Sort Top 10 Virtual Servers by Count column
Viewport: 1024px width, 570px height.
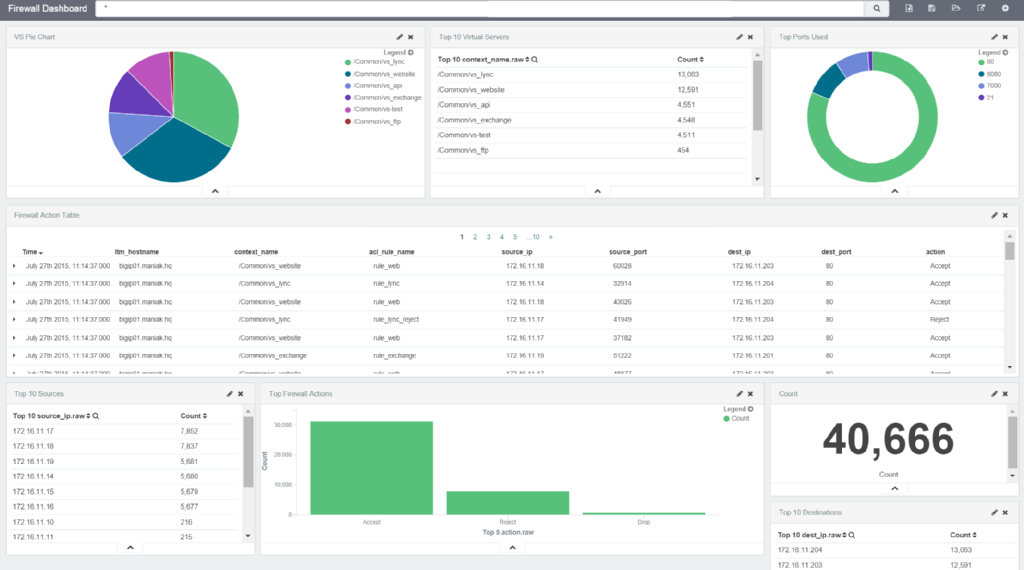690,59
